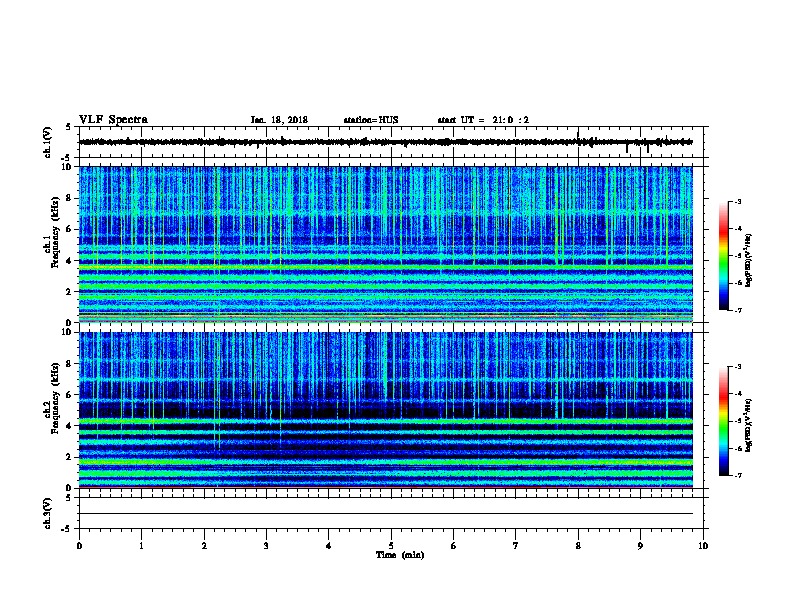Click the ch.1 spectrogram panel
The width and height of the screenshot is (792, 612).
pos(385,244)
